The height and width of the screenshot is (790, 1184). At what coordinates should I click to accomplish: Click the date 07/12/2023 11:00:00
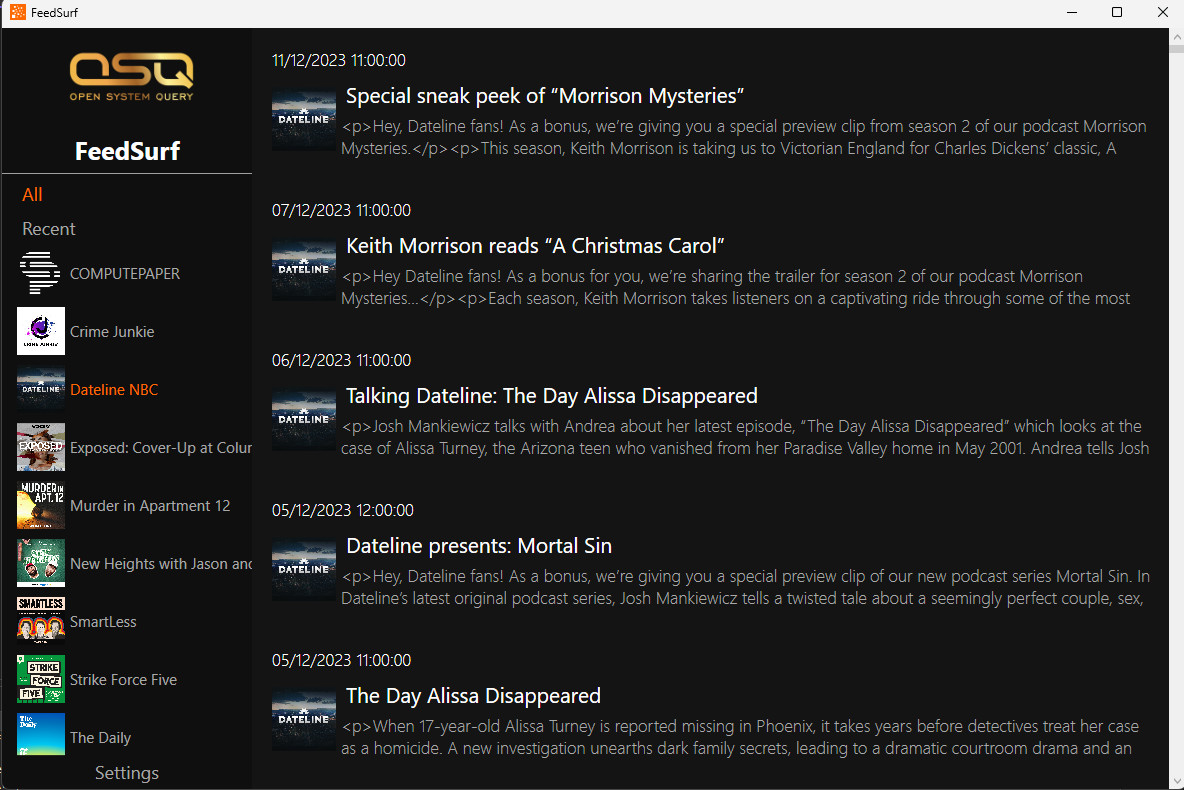(x=341, y=210)
